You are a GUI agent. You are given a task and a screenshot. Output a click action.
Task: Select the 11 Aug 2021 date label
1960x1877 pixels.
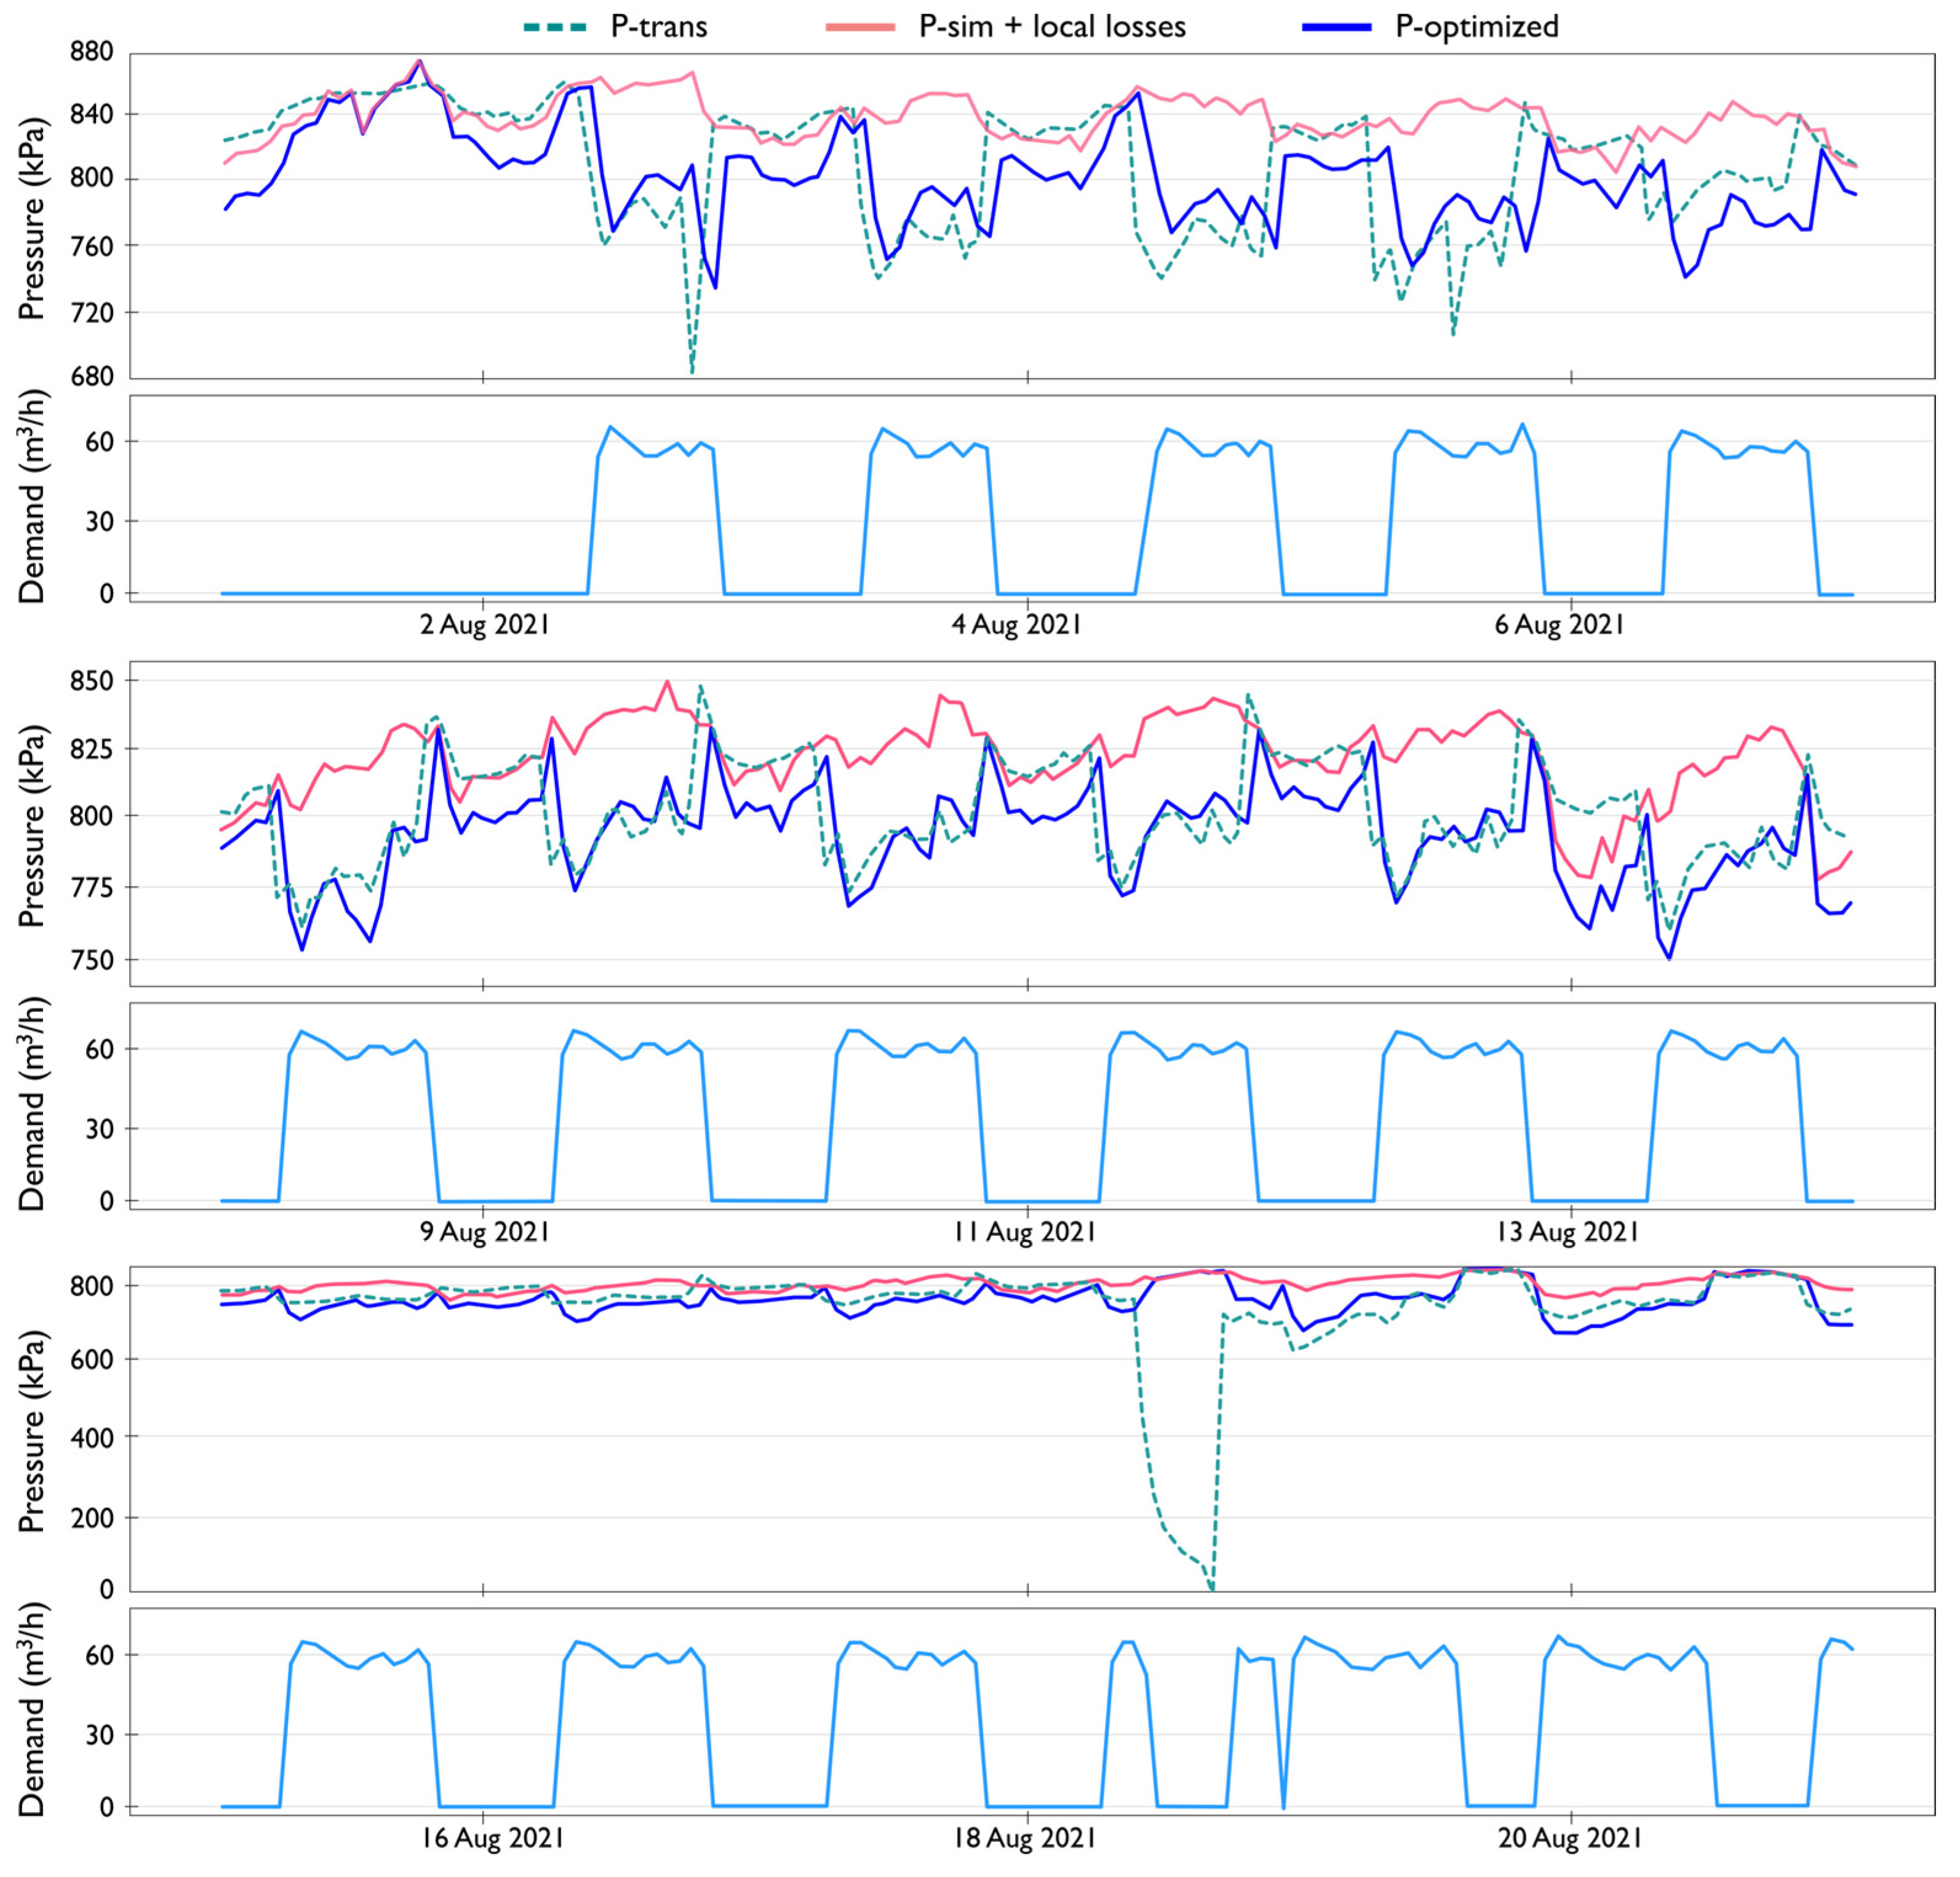1024,1232
